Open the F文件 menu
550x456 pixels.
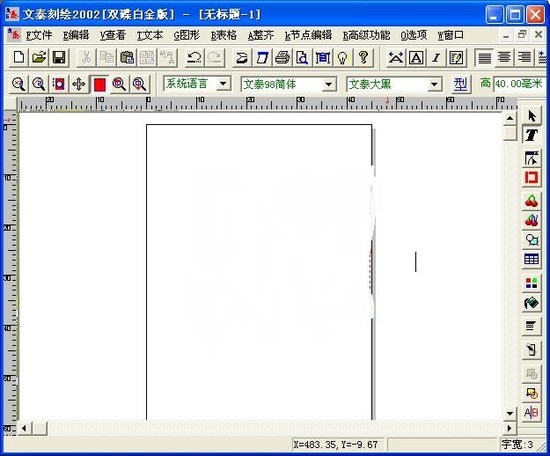(39, 35)
